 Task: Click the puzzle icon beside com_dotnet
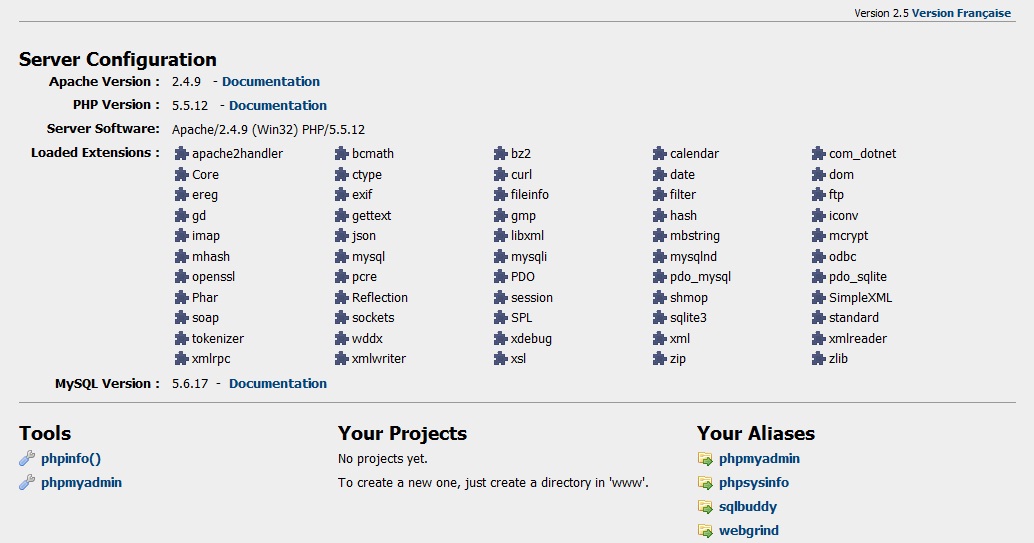pyautogui.click(x=820, y=154)
